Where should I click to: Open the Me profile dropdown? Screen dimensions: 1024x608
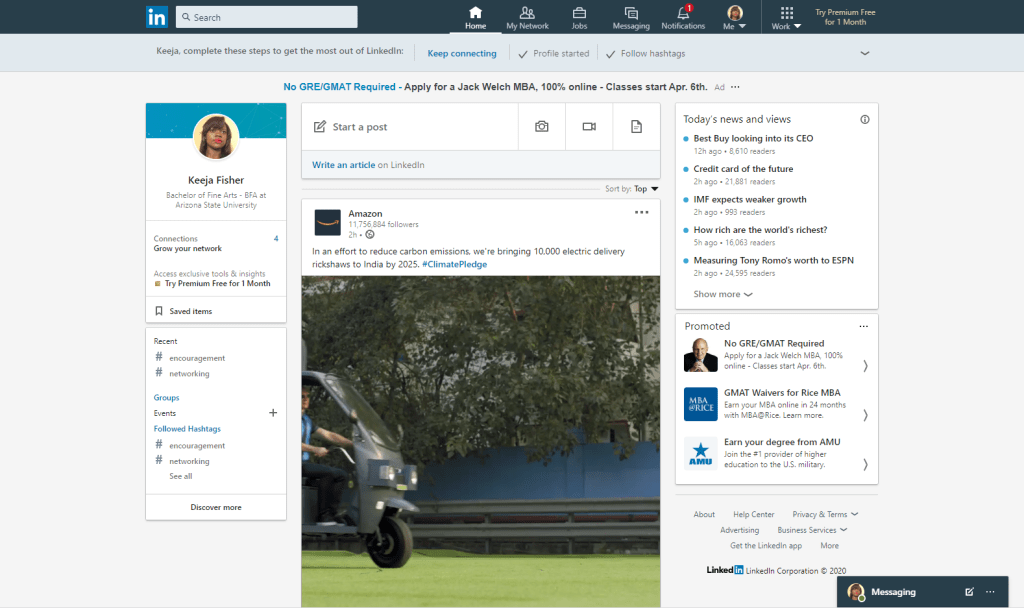coord(735,17)
